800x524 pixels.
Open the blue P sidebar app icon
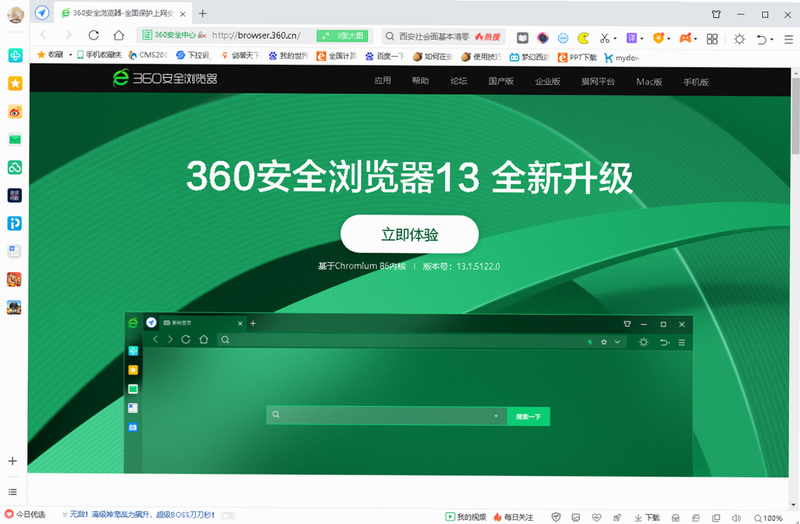tap(14, 223)
